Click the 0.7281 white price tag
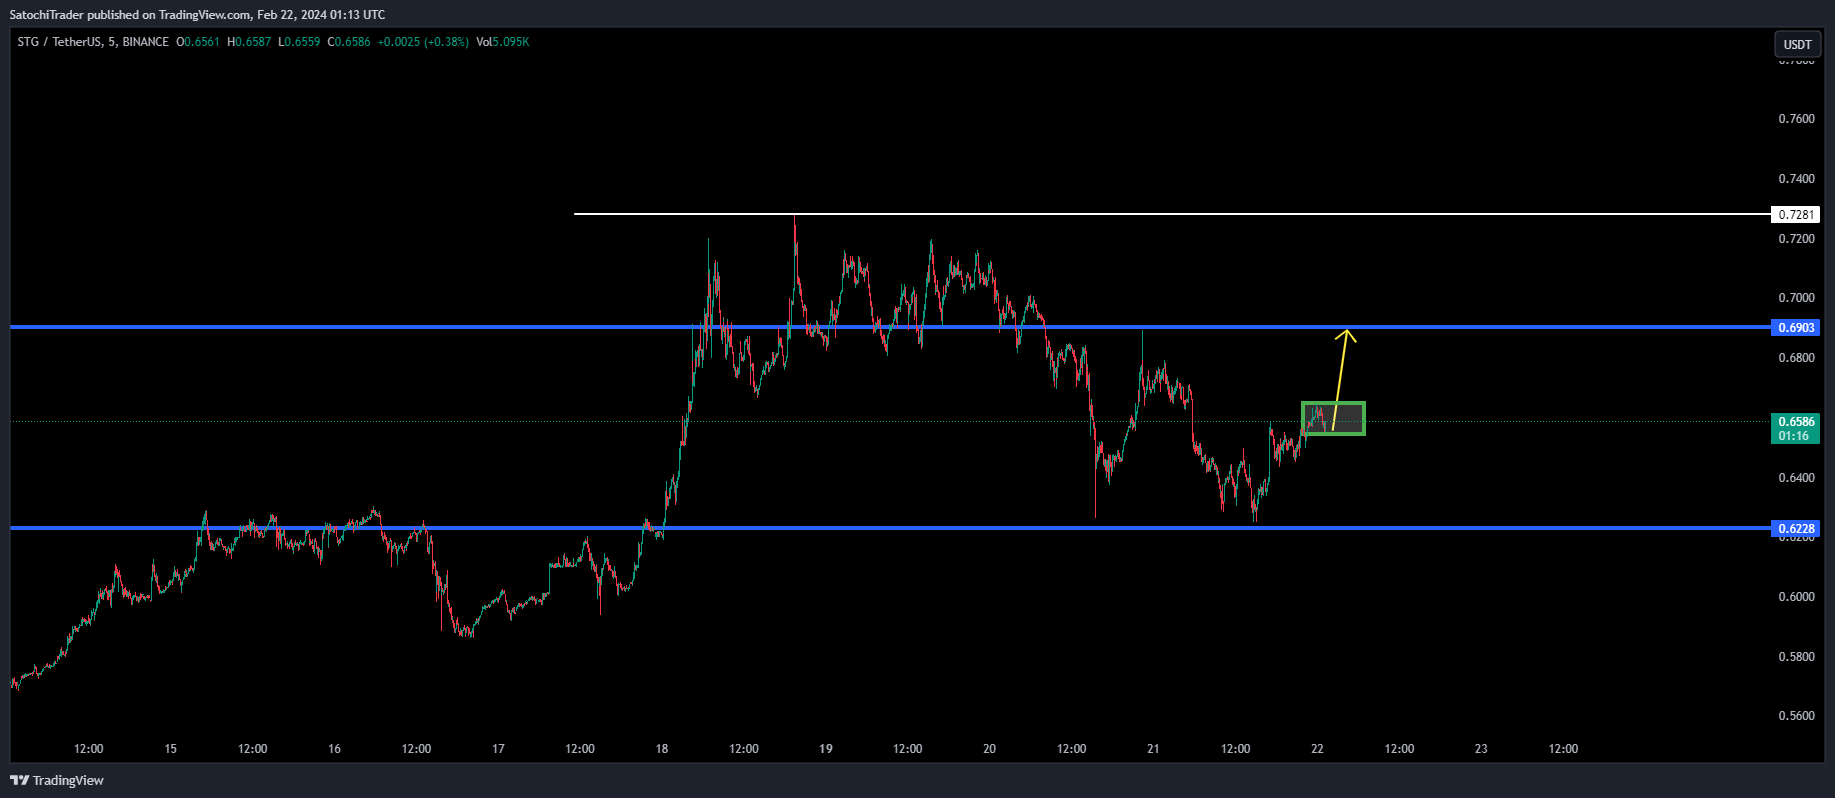This screenshot has width=1835, height=798. 1795,214
